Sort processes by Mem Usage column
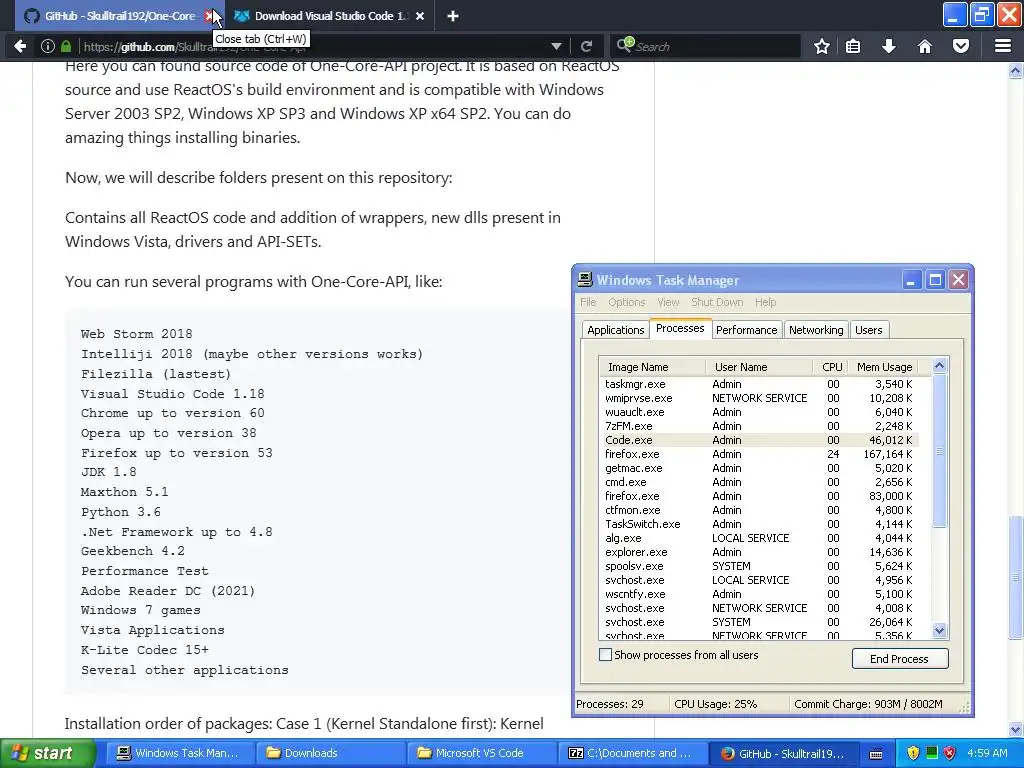The width and height of the screenshot is (1024, 768). pyautogui.click(x=884, y=367)
